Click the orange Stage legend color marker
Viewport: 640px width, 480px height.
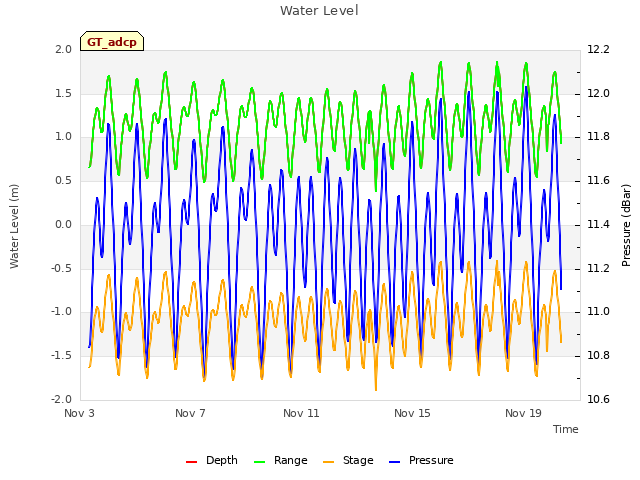(329, 462)
